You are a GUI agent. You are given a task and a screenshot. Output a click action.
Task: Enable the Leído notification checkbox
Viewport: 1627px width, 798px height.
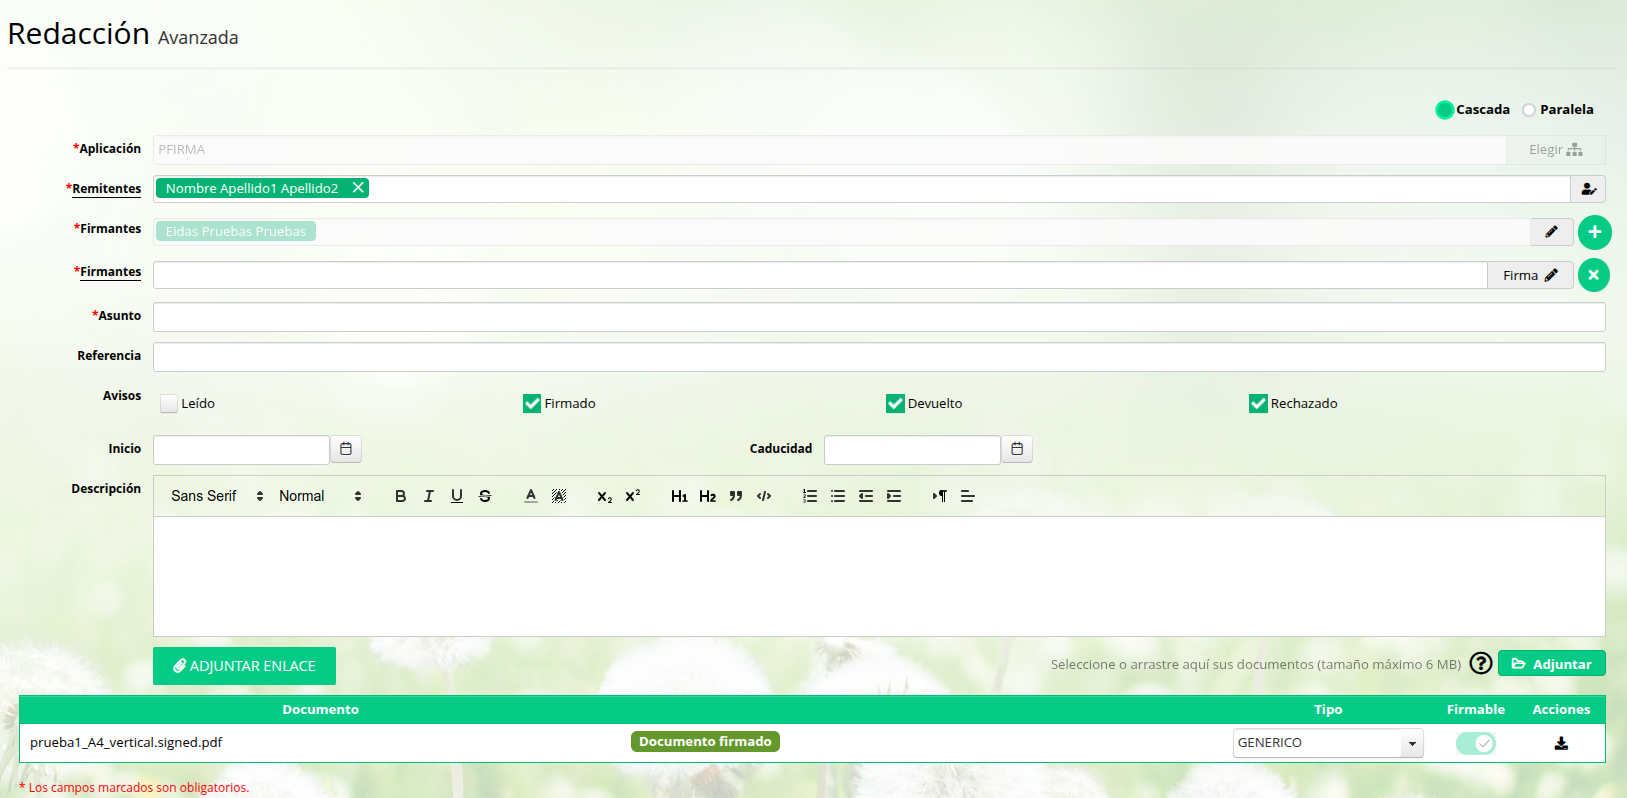[x=169, y=404]
